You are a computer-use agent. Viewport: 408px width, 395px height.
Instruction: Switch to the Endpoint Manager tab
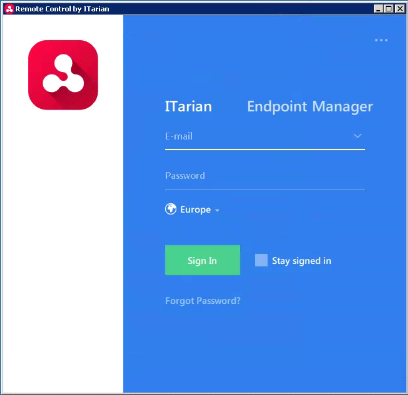(310, 107)
